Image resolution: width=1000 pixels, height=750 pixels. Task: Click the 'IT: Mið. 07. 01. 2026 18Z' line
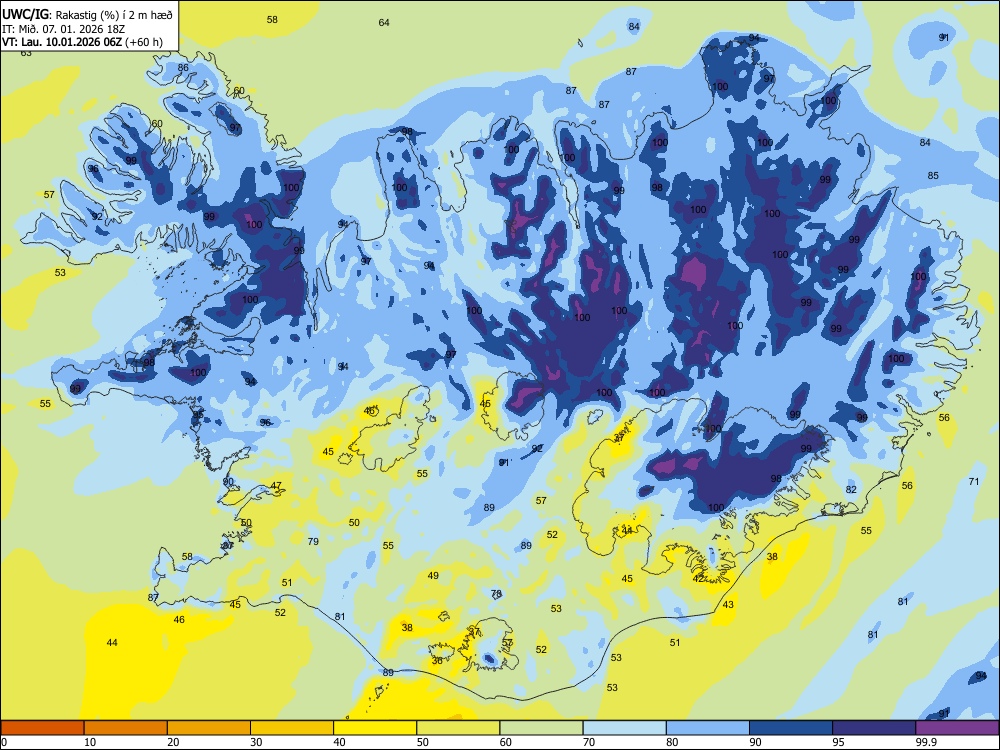(x=63, y=29)
